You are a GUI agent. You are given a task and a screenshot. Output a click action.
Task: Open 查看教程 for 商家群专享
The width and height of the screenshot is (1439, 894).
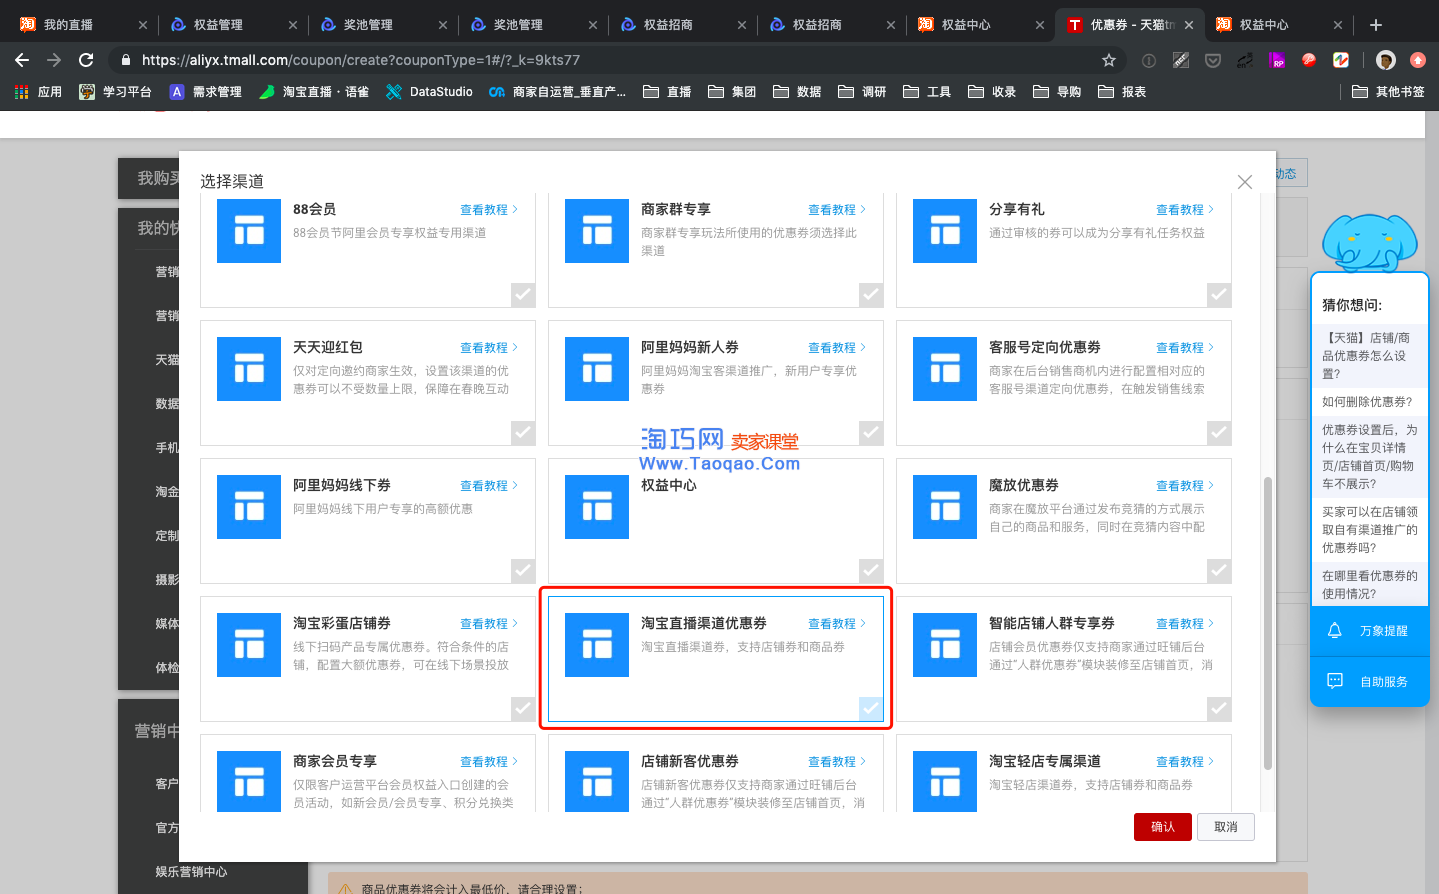837,210
